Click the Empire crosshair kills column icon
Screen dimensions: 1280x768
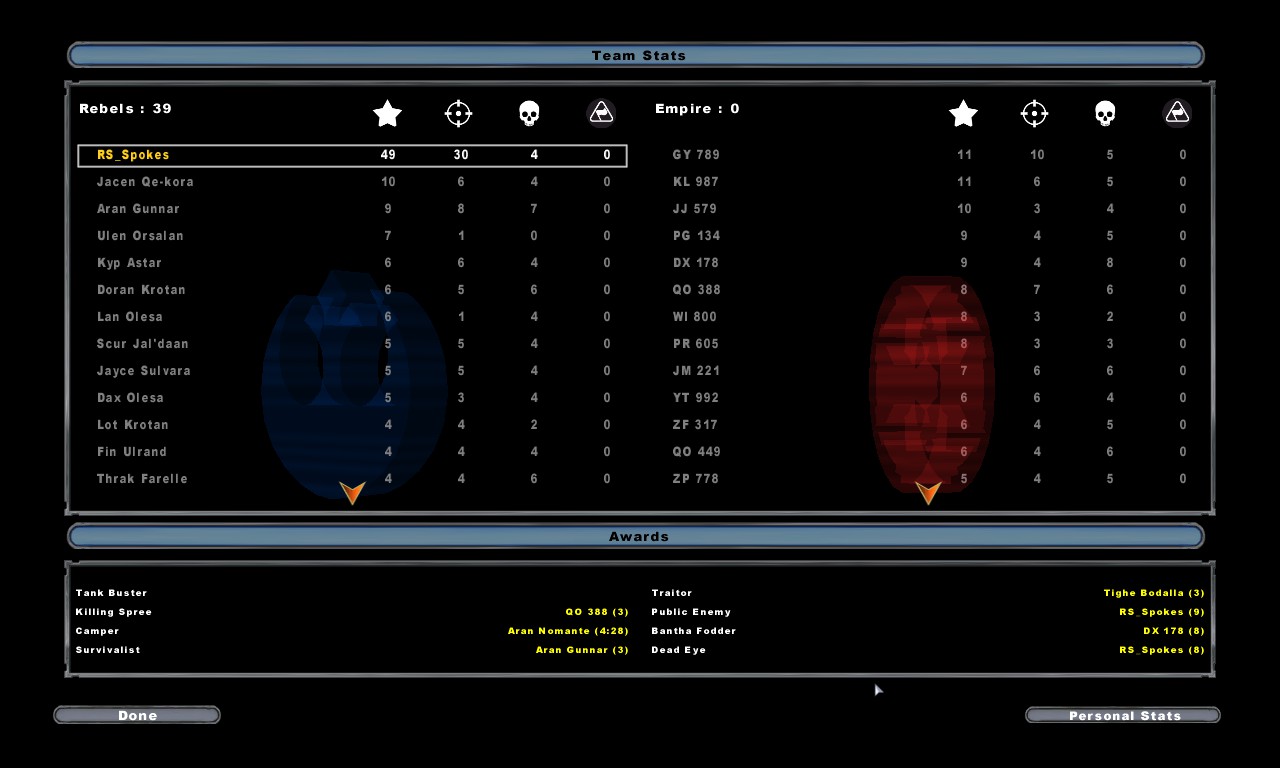click(1034, 114)
